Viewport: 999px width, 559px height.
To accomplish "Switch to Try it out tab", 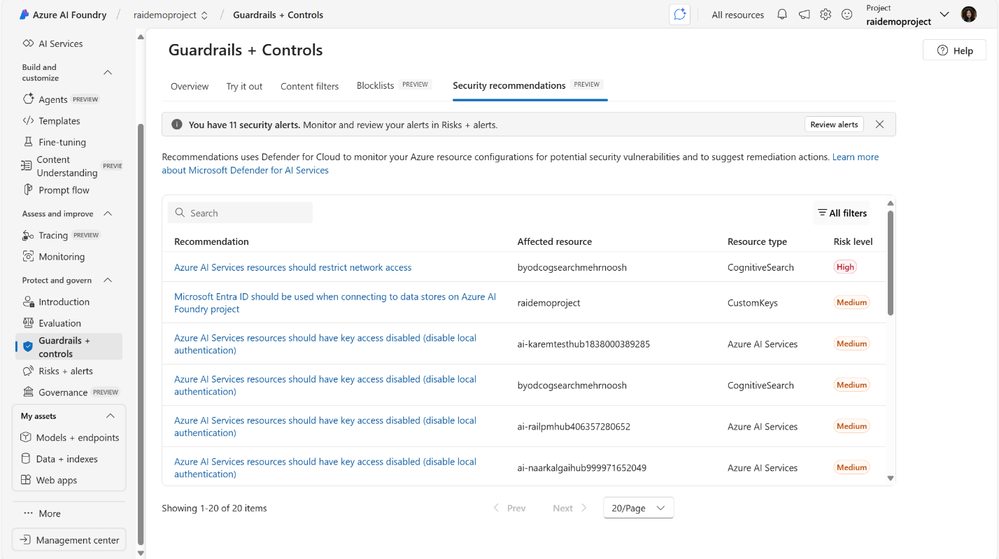I will click(x=244, y=86).
